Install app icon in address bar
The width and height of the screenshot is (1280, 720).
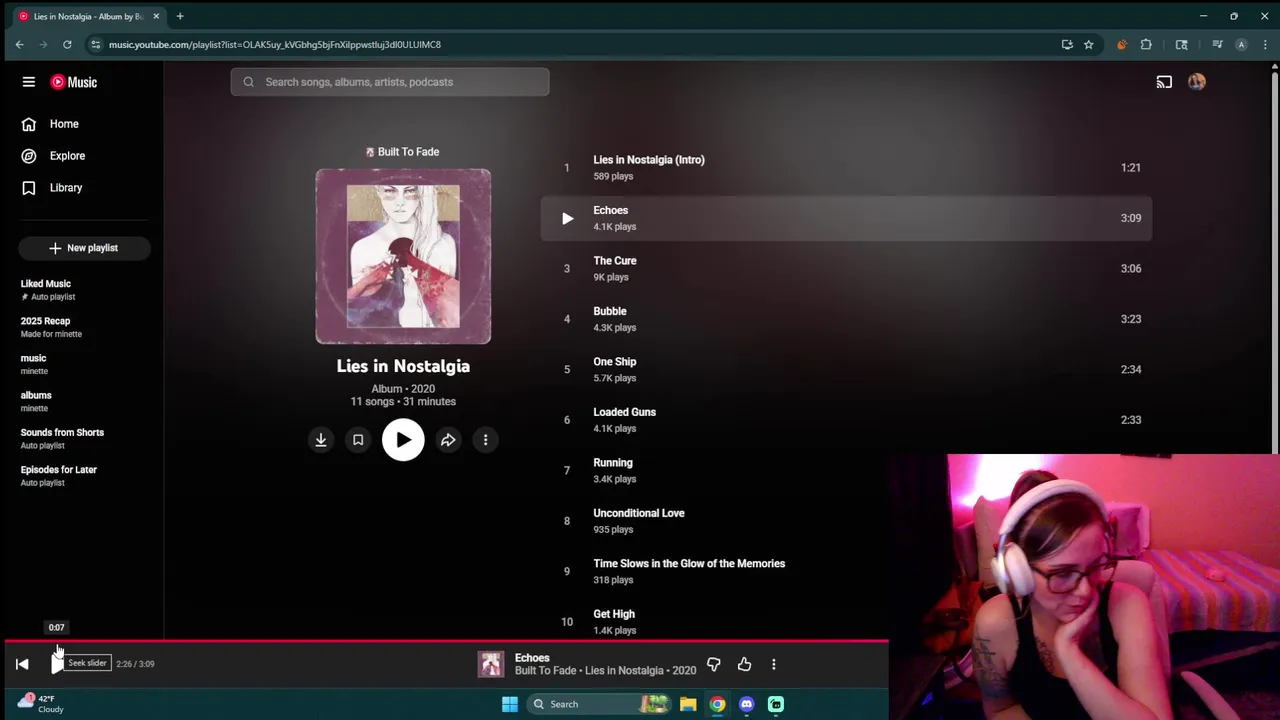1067,44
